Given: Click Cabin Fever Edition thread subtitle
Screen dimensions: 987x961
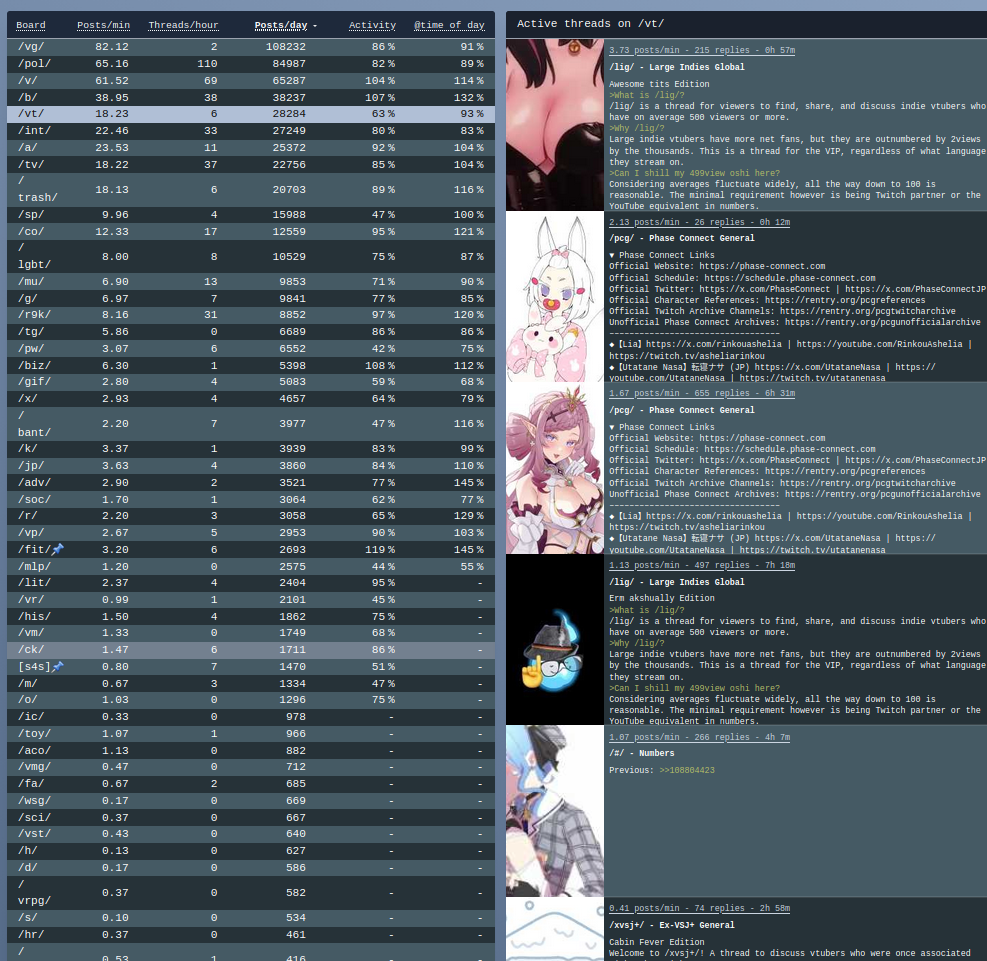Looking at the screenshot, I should coord(657,942).
